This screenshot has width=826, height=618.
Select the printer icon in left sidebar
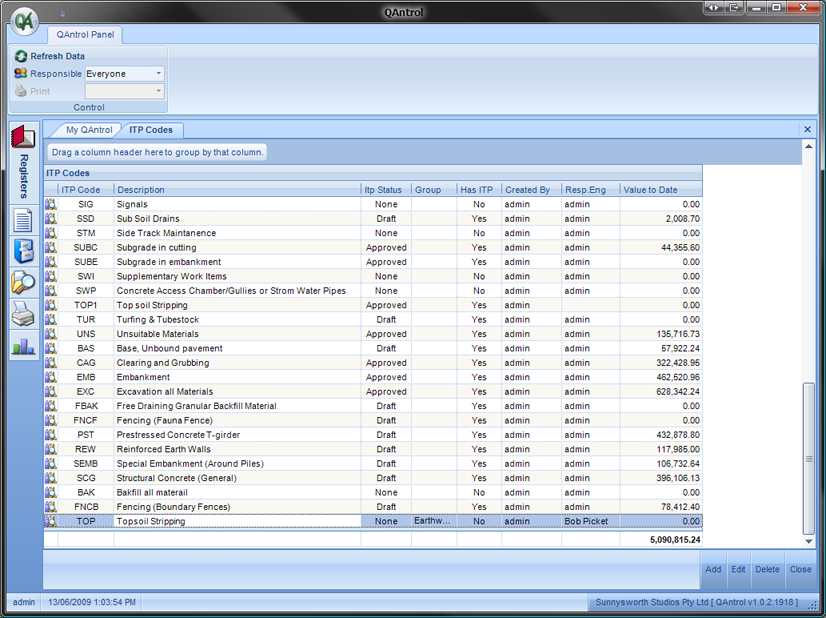click(x=23, y=315)
